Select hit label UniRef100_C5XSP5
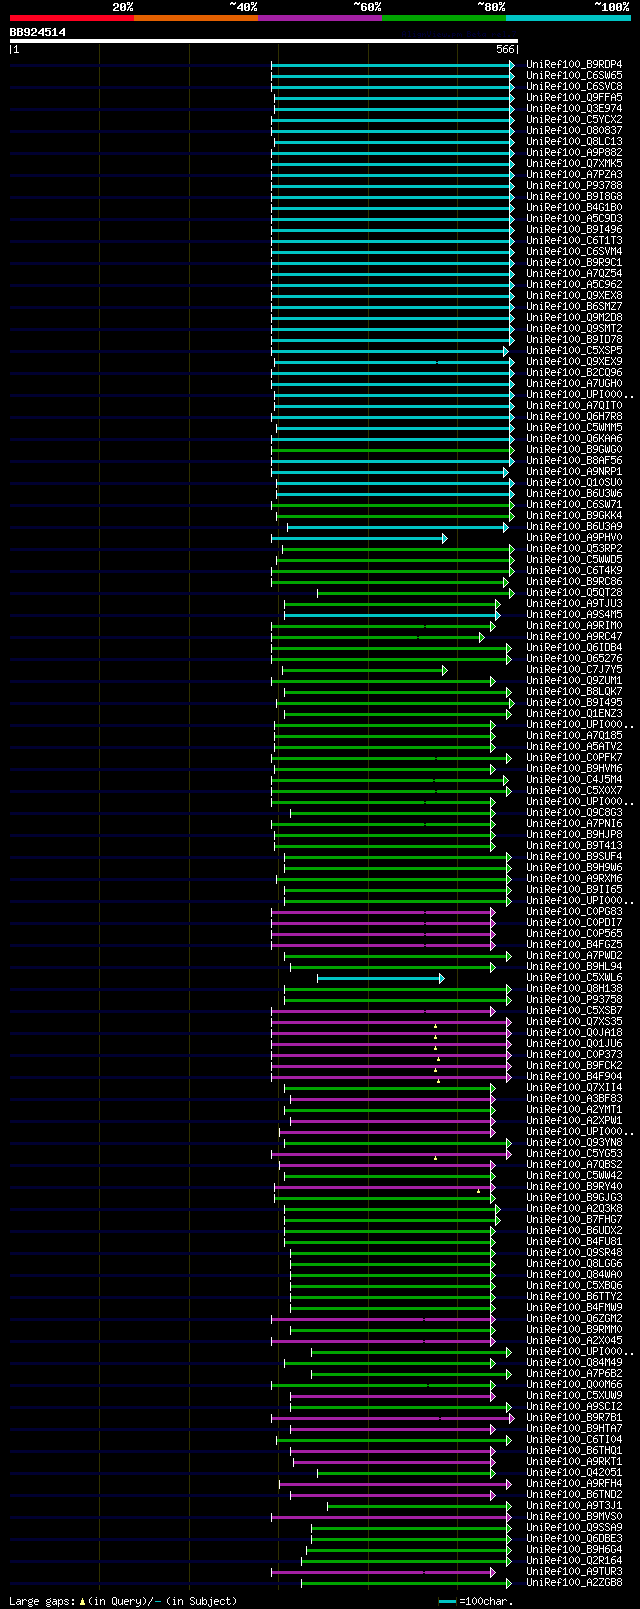The image size is (640, 1609). coord(574,350)
